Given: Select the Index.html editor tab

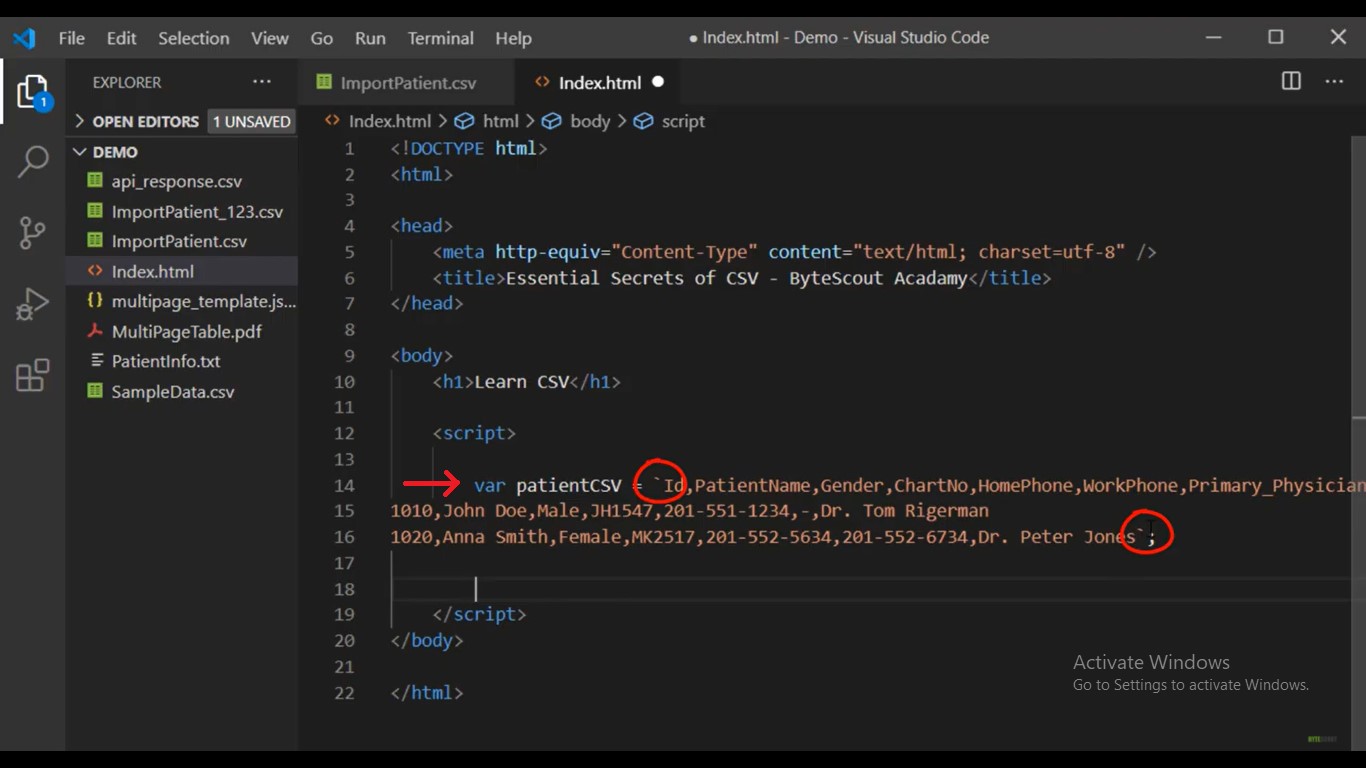Looking at the screenshot, I should (597, 82).
